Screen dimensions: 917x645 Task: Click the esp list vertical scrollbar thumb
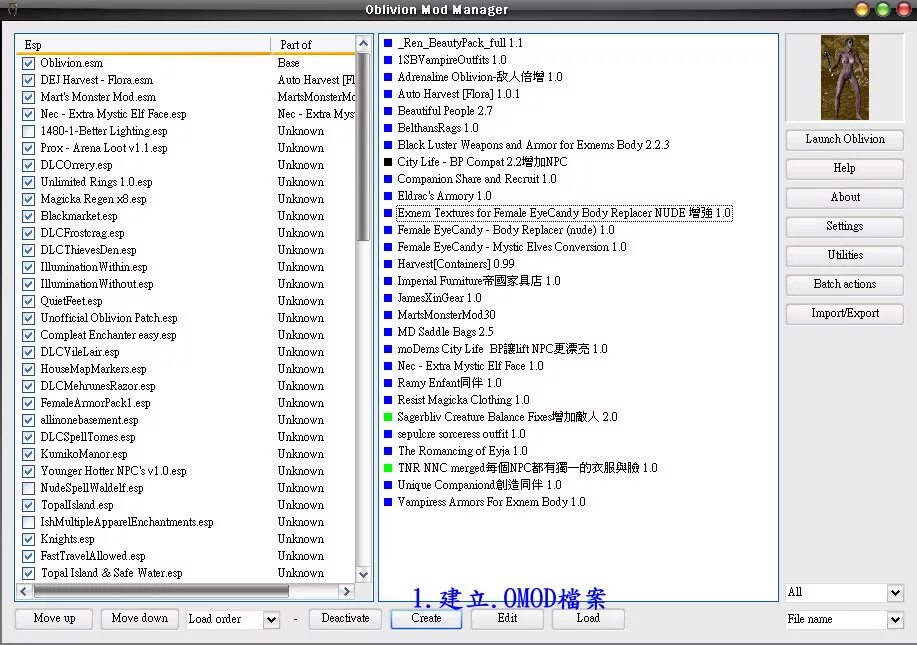(363, 147)
